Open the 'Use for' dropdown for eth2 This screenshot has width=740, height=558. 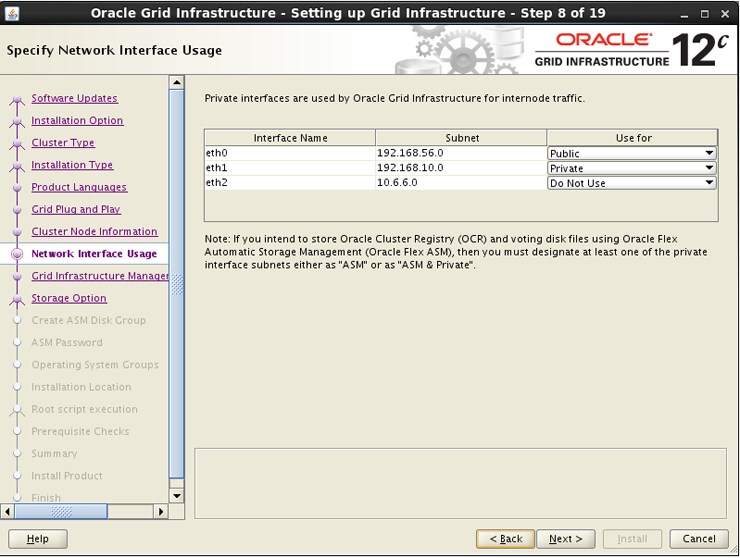coord(632,183)
